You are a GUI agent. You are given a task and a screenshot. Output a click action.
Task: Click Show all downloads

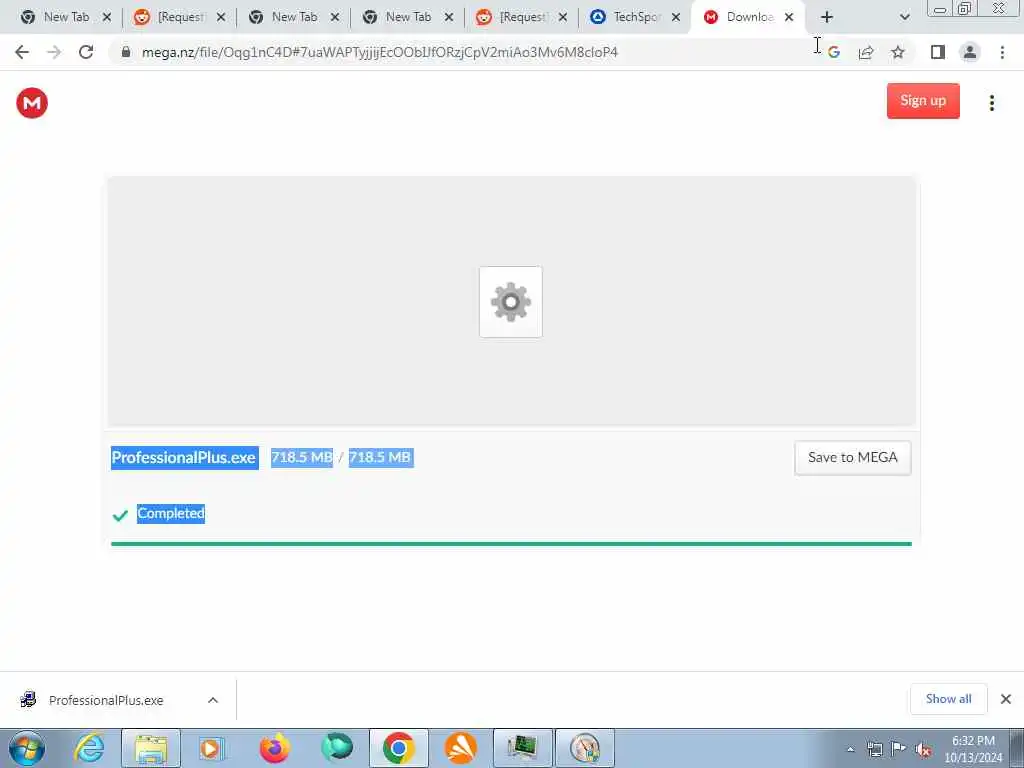pos(948,699)
